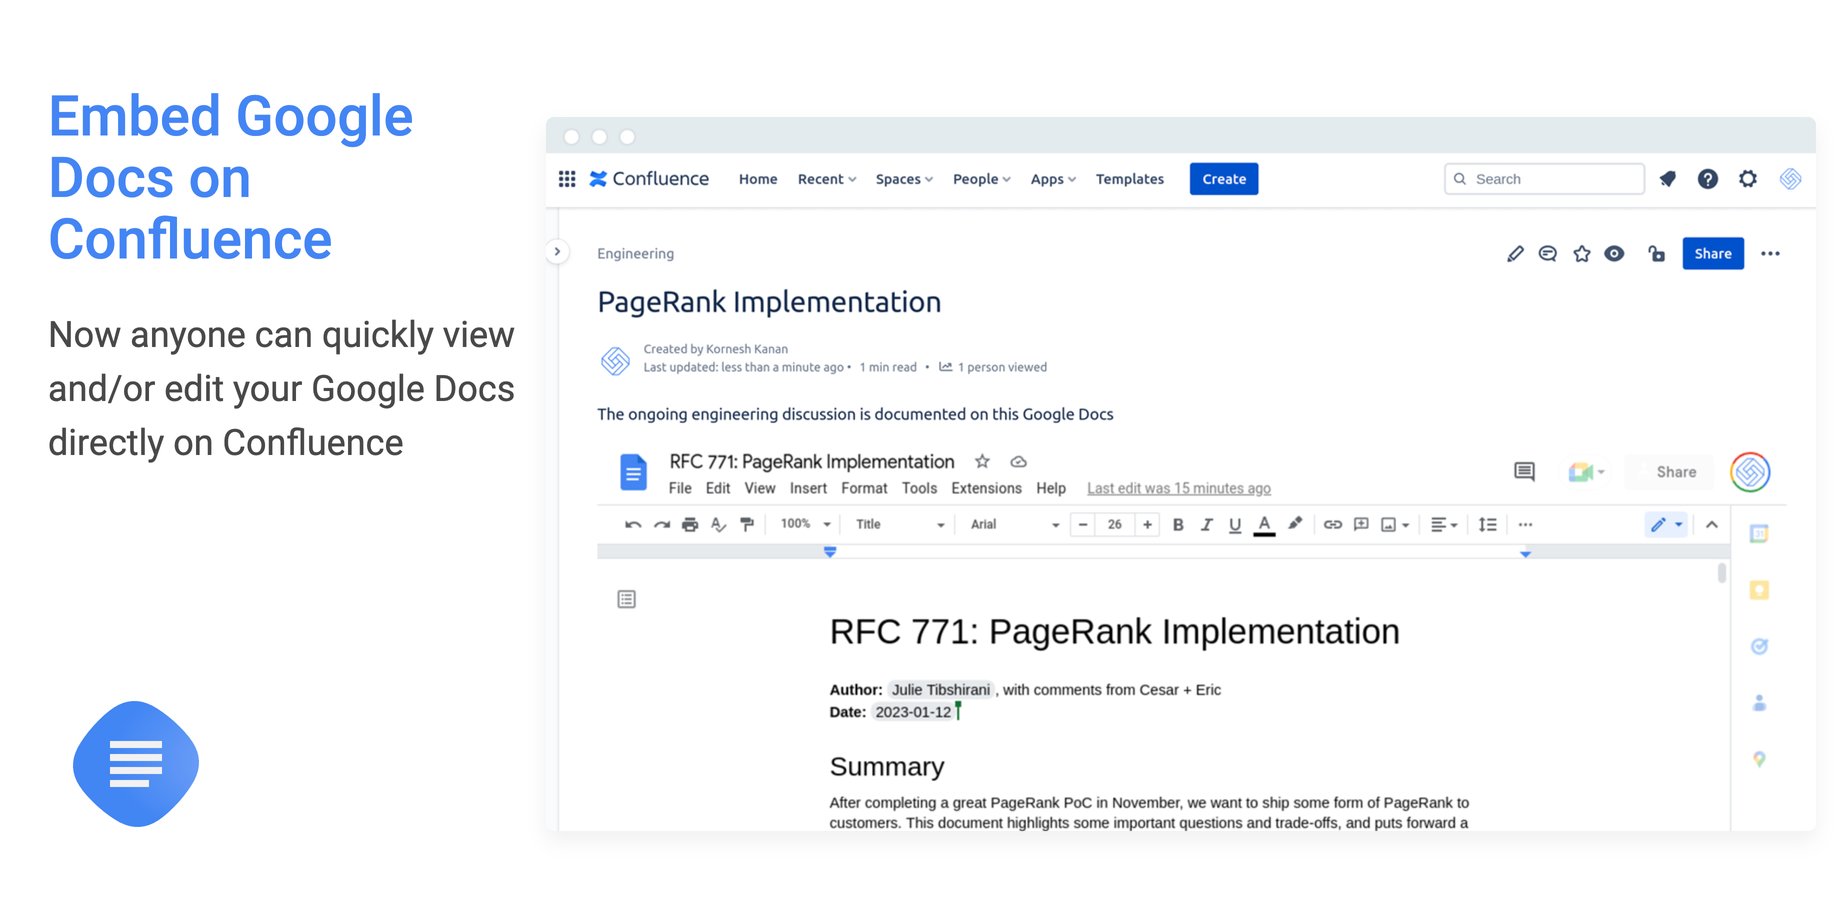Open Confluence settings gear
This screenshot has width=1840, height=900.
[1748, 179]
